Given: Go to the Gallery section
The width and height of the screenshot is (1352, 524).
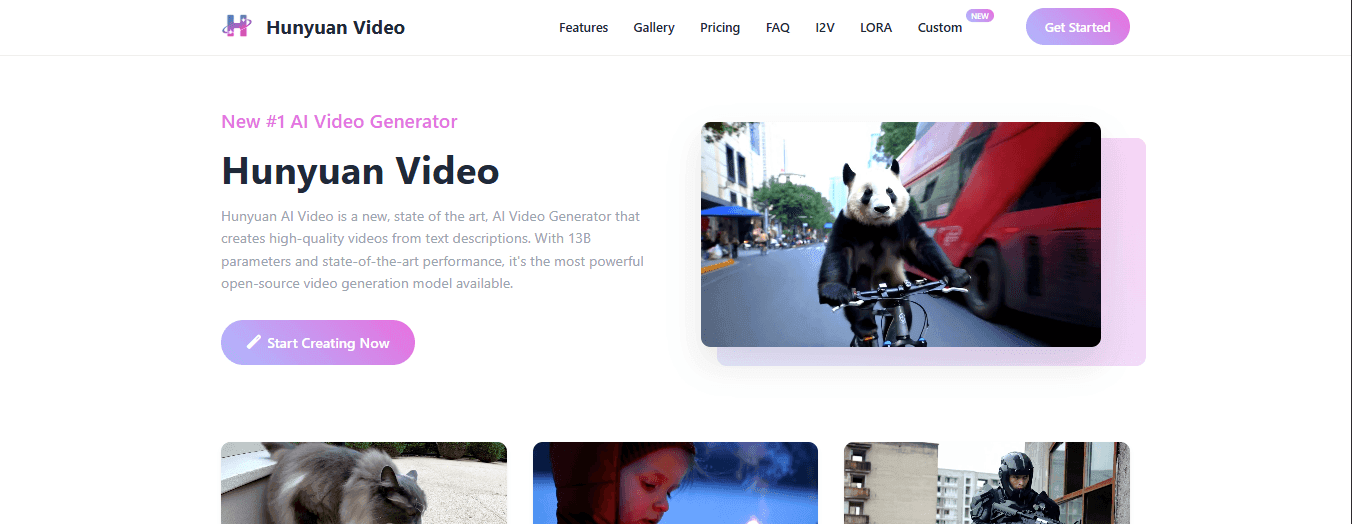Looking at the screenshot, I should pos(654,28).
